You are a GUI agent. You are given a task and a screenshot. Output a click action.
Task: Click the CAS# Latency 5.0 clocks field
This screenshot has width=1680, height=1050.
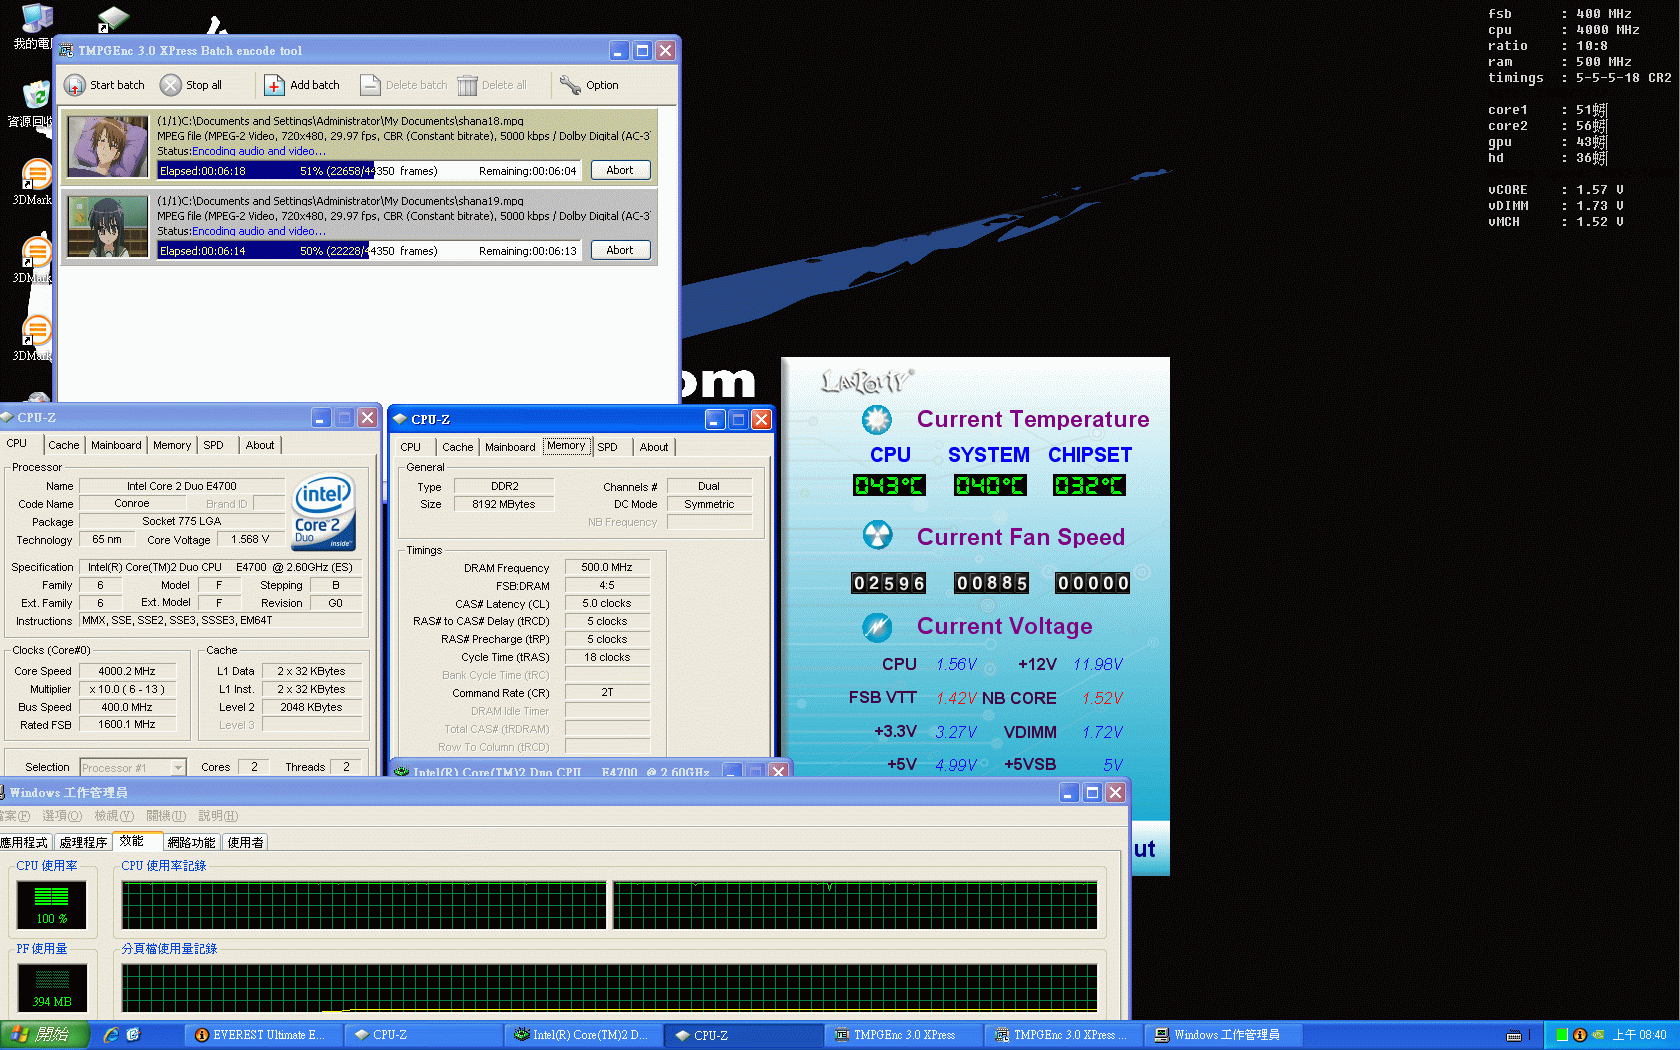pos(607,603)
